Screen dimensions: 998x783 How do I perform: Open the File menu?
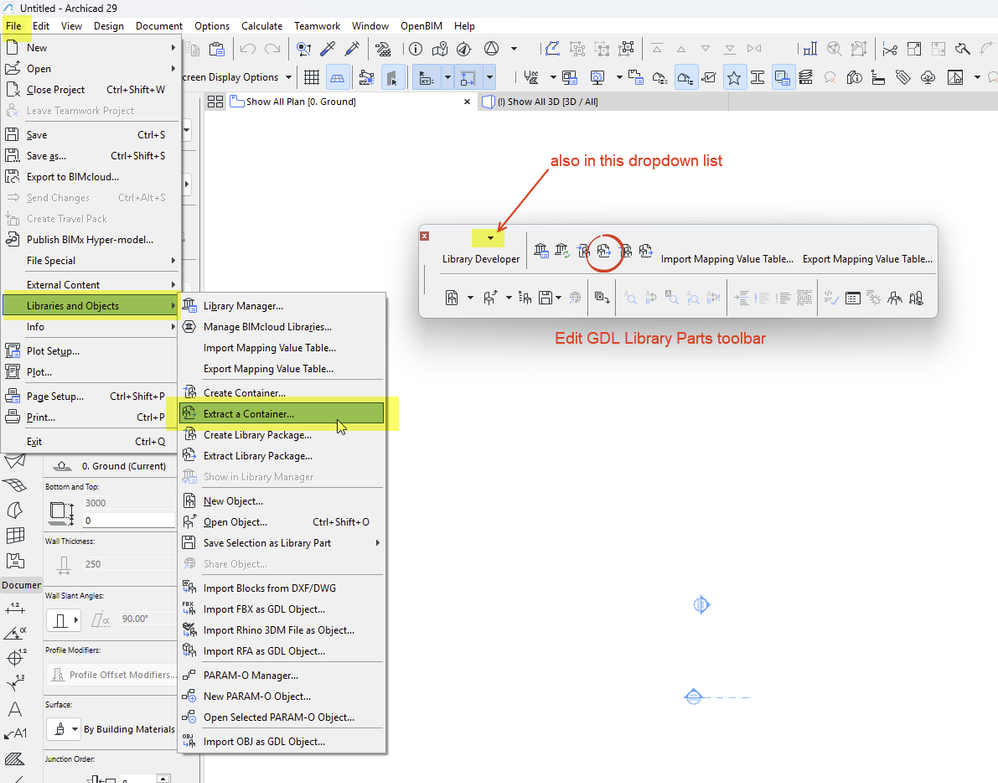(13, 26)
